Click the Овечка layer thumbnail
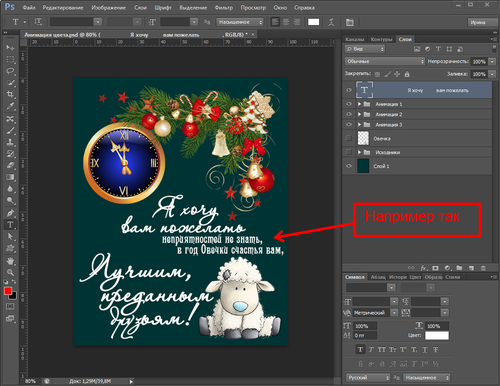Image resolution: width=500 pixels, height=386 pixels. [363, 138]
